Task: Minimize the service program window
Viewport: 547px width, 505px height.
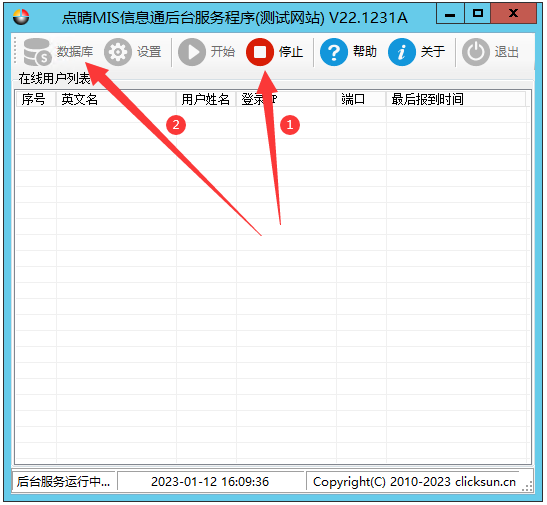Action: 450,14
